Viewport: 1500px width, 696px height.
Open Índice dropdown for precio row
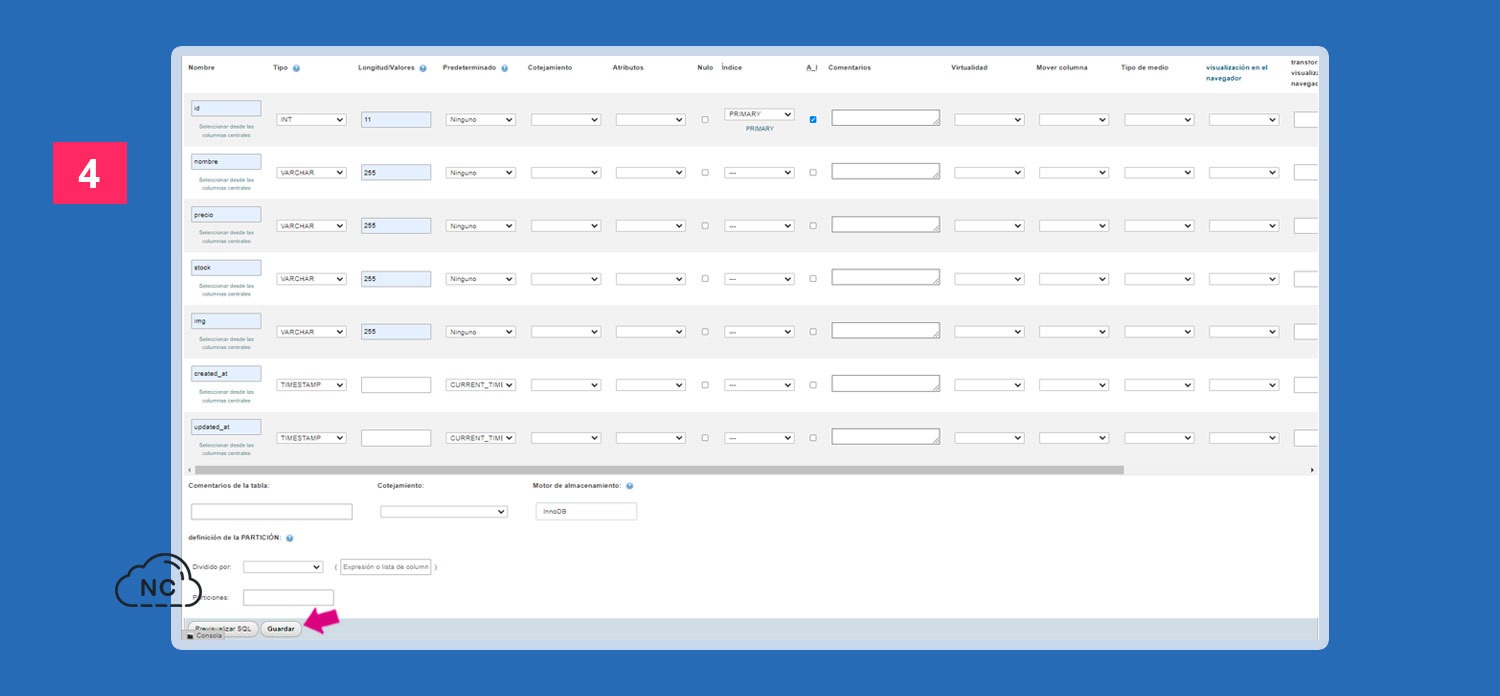[x=760, y=226]
